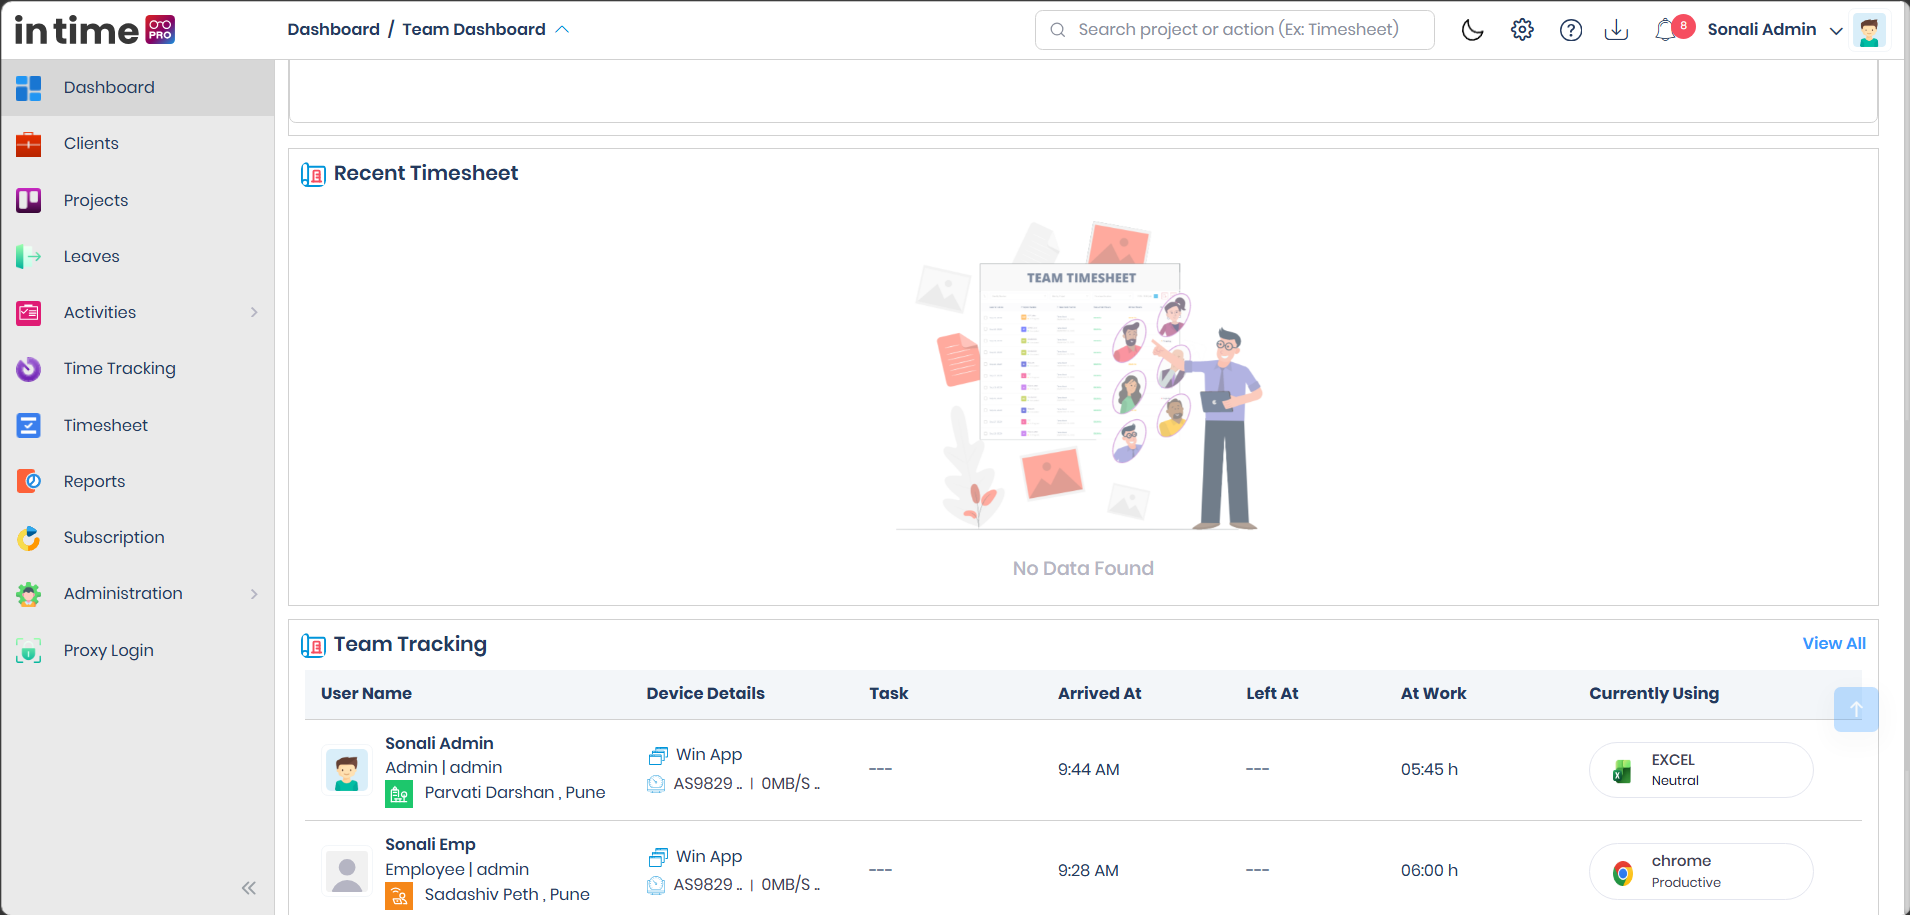The height and width of the screenshot is (915, 1910).
Task: Click the Activities sidebar icon
Action: click(29, 313)
